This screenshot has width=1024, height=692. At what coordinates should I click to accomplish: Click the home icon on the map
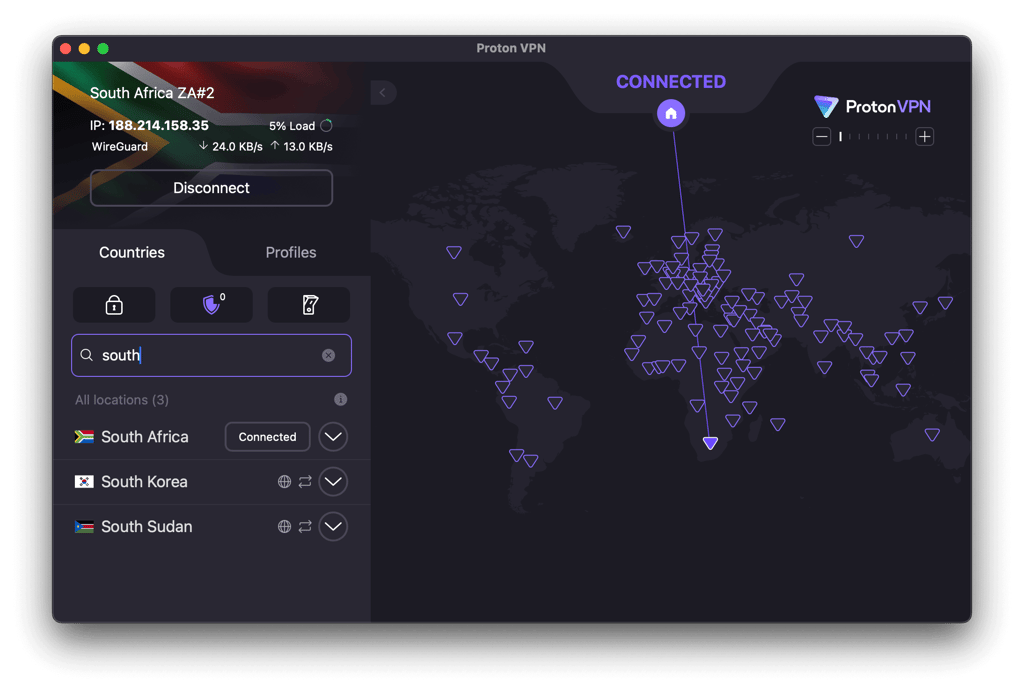tap(671, 114)
